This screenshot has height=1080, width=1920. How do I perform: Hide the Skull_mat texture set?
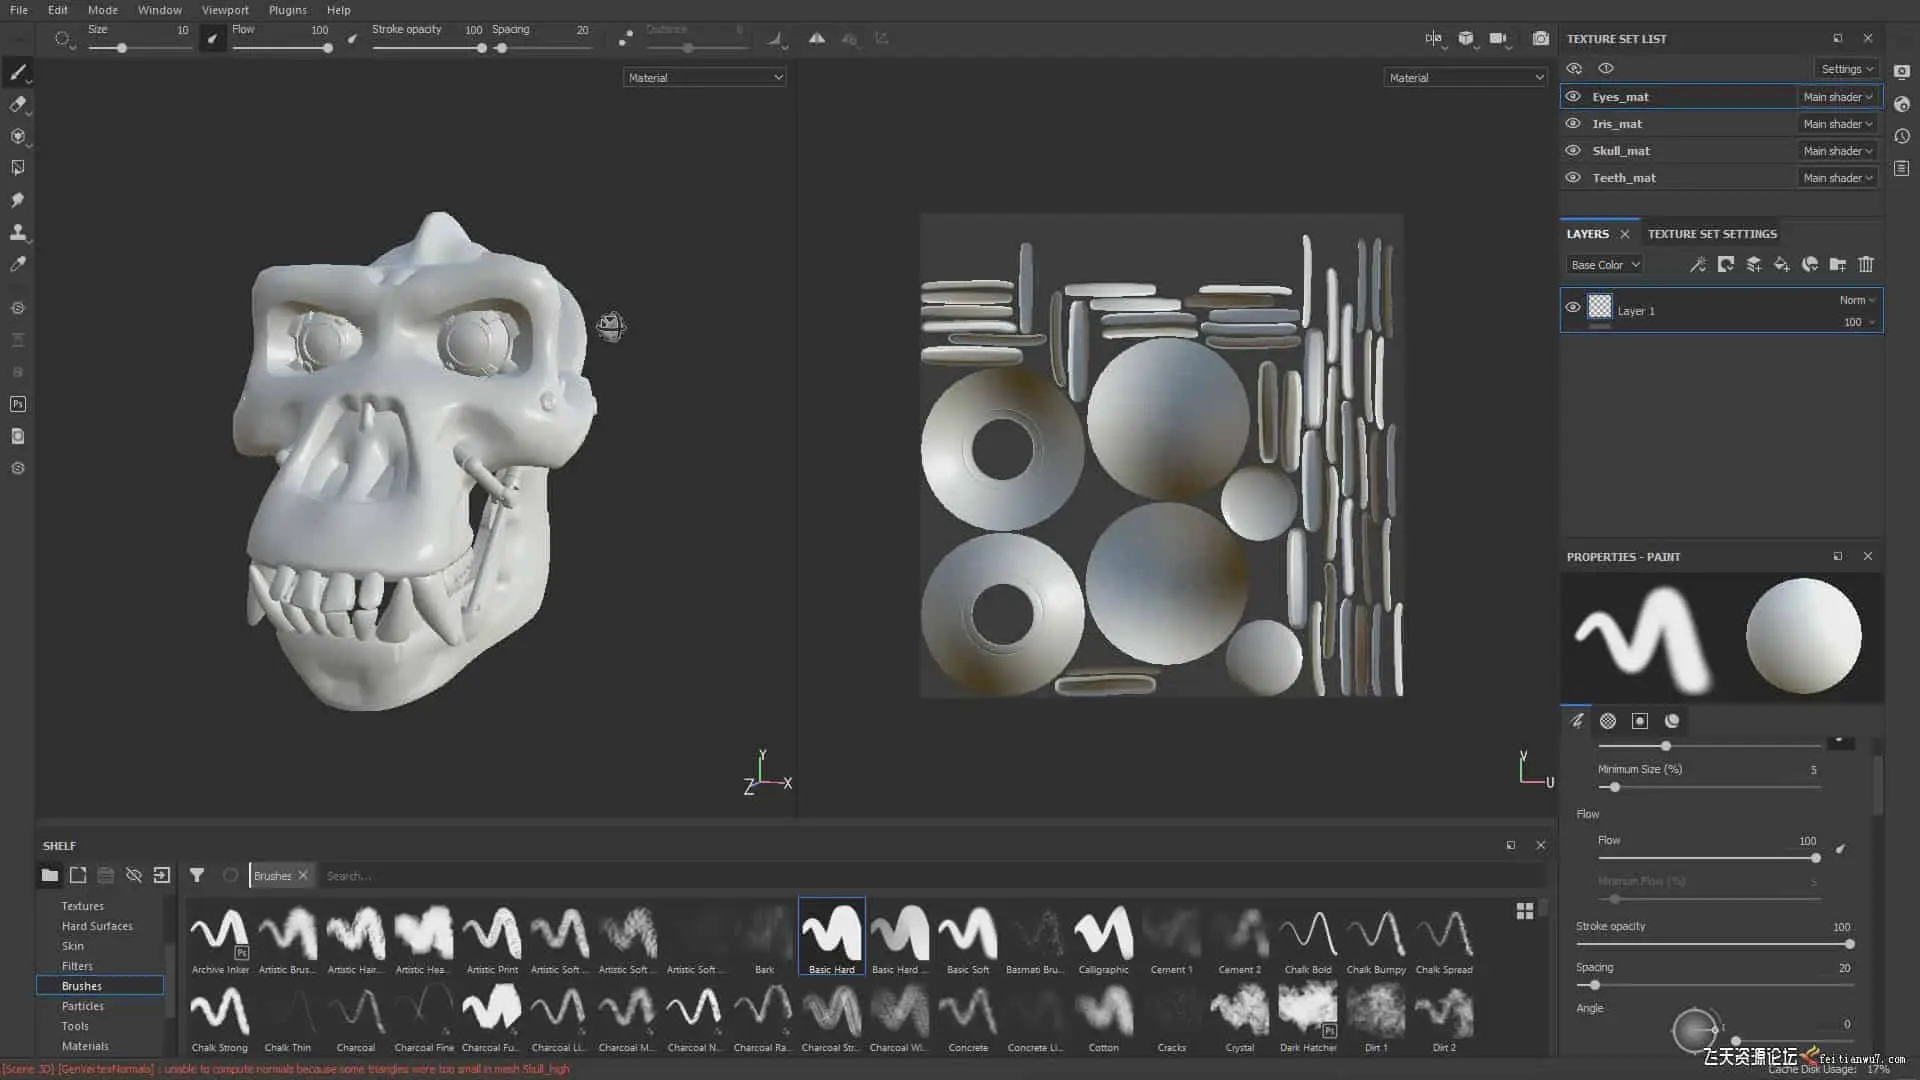[1573, 151]
